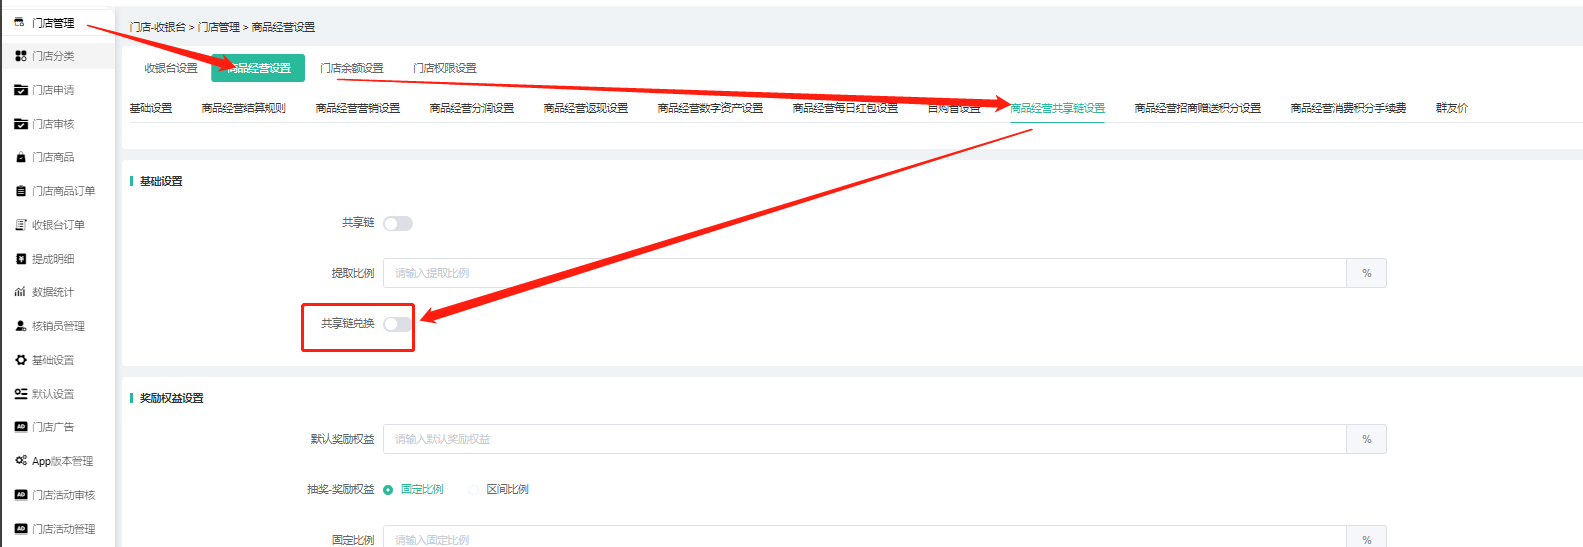Select the green 商品经营设置 tab

258,68
